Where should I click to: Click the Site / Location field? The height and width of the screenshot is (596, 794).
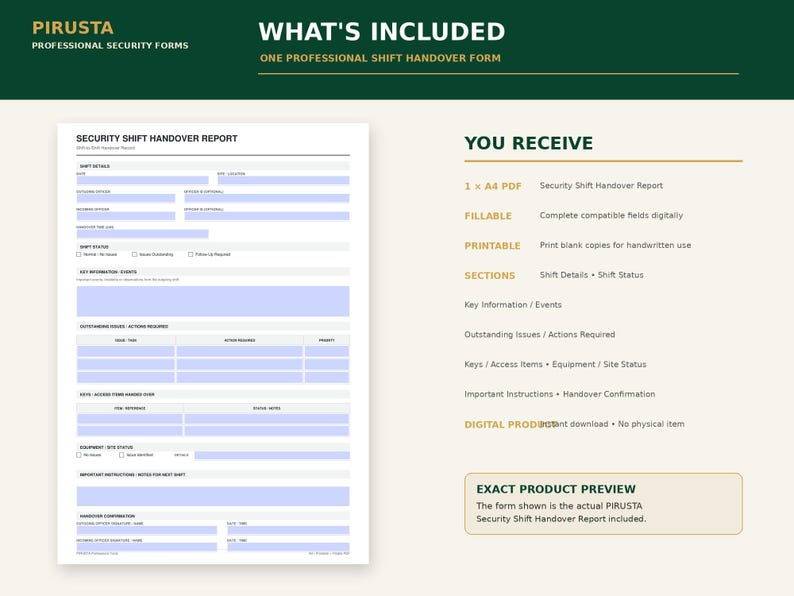click(x=283, y=180)
